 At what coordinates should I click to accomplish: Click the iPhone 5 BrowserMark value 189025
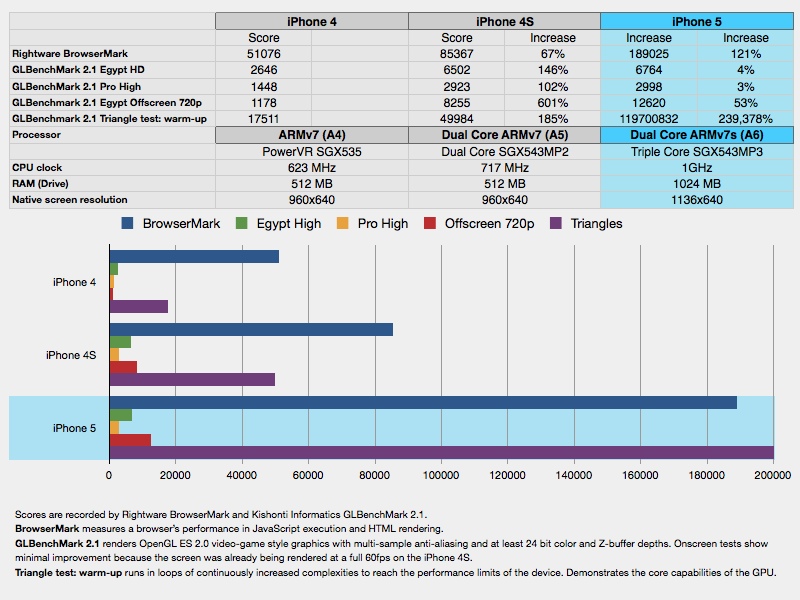pos(648,54)
